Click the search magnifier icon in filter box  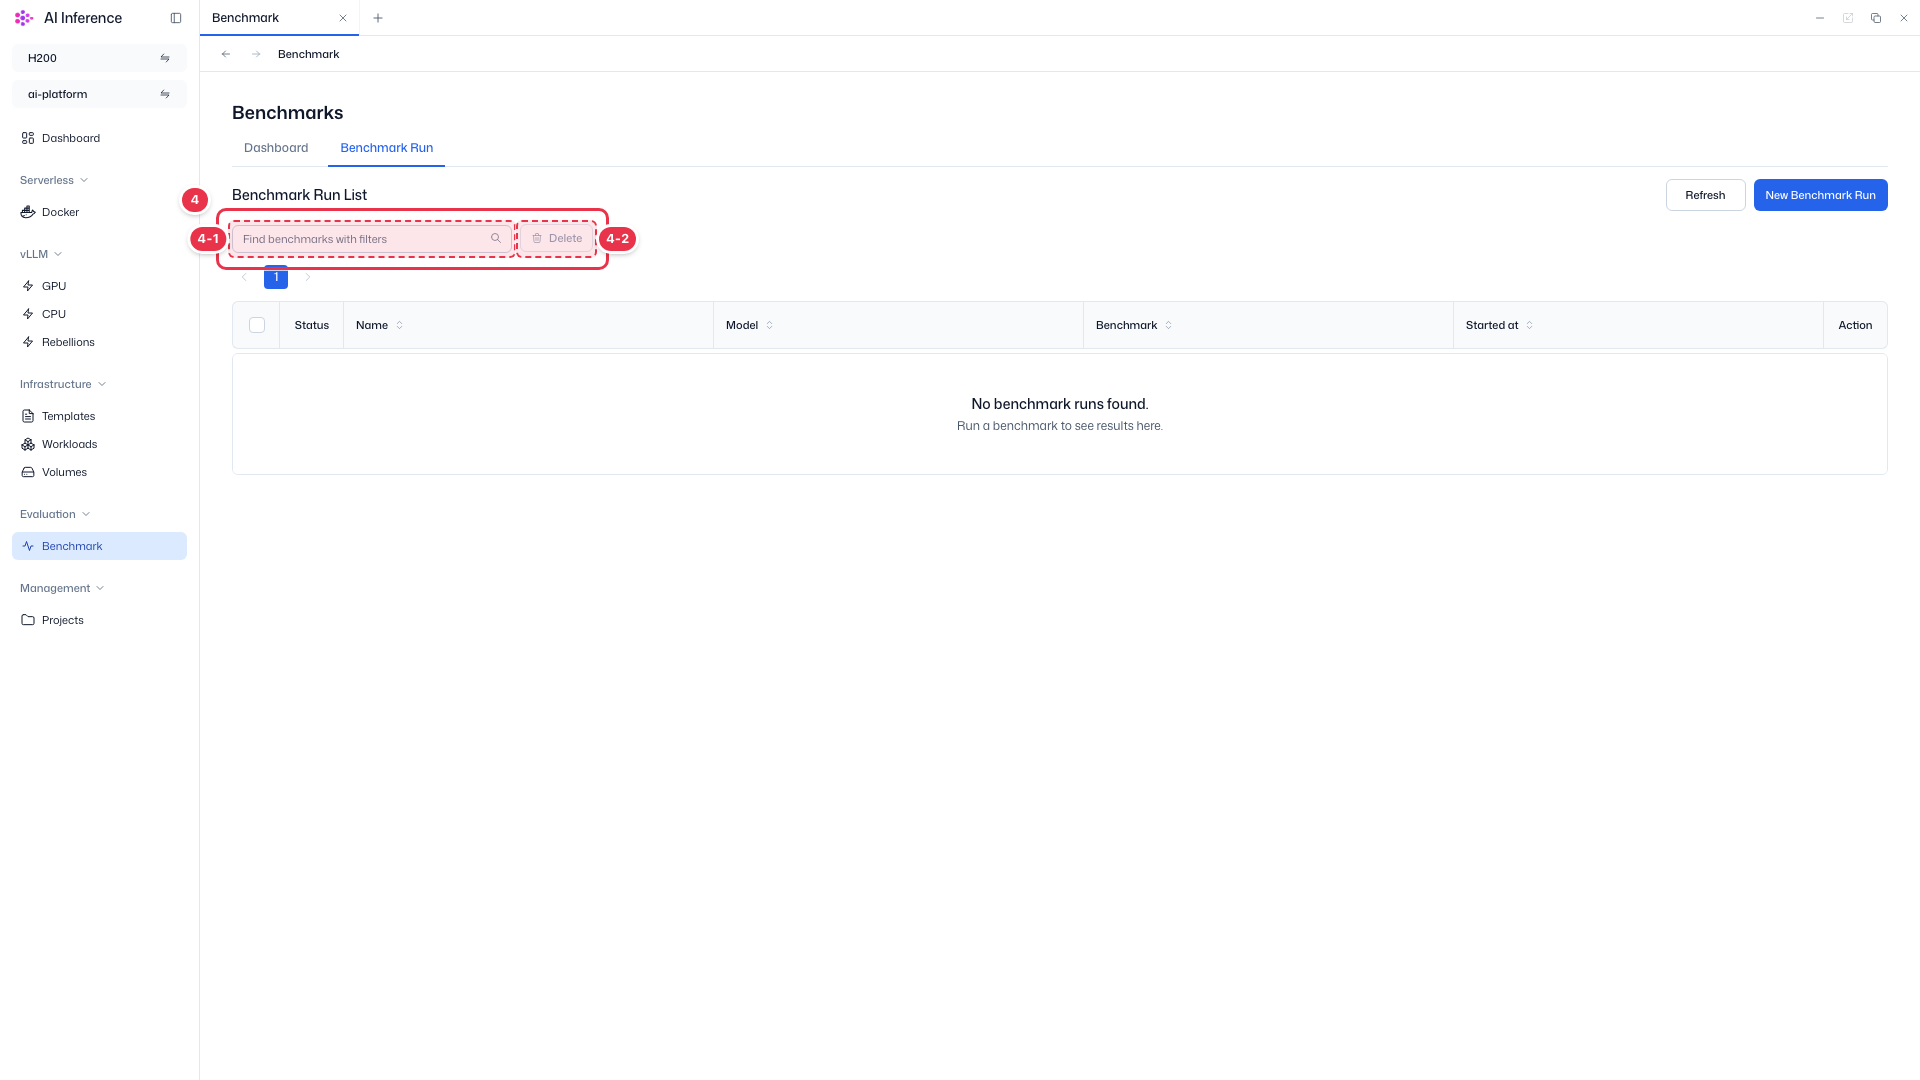click(x=496, y=238)
